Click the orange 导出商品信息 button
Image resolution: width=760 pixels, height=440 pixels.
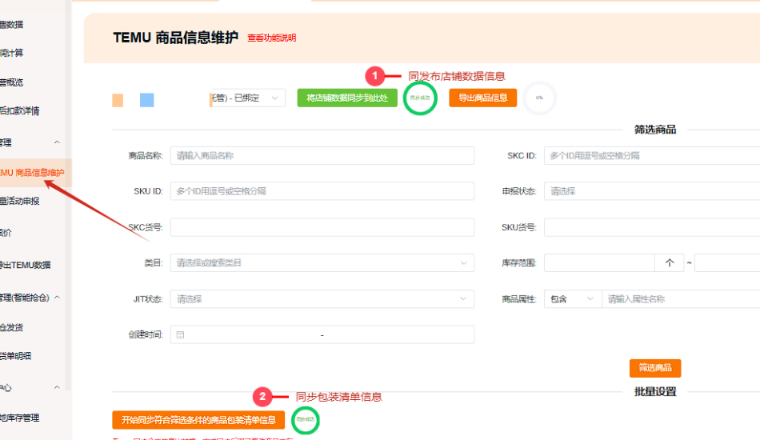(x=483, y=98)
